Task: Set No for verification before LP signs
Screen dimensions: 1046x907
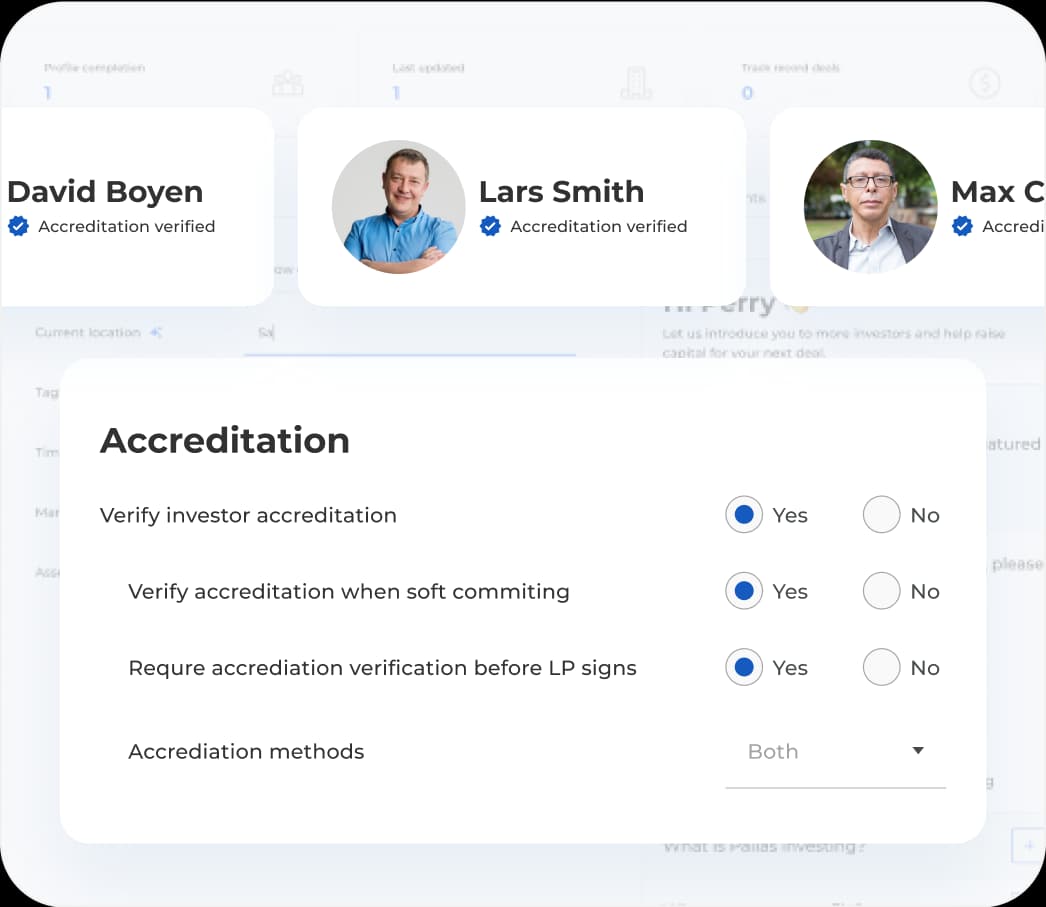Action: click(x=881, y=668)
